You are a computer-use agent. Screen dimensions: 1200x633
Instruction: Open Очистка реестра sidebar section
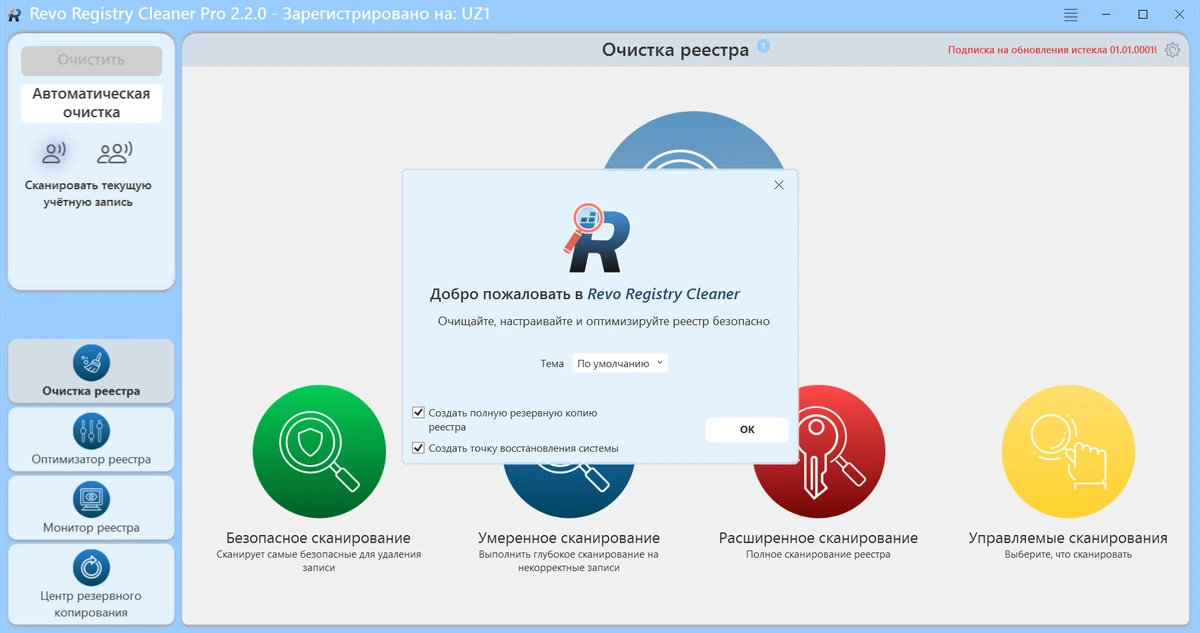click(91, 371)
